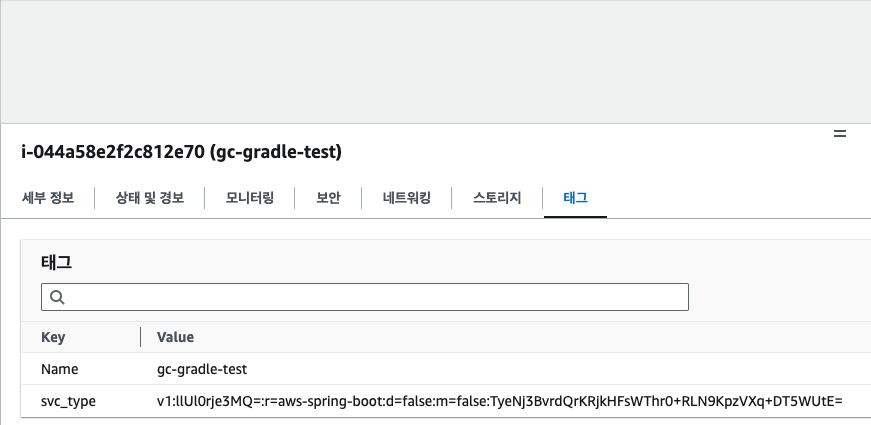This screenshot has width=871, height=425.
Task: Click the gc-gradle-test tag value cell
Action: (202, 369)
